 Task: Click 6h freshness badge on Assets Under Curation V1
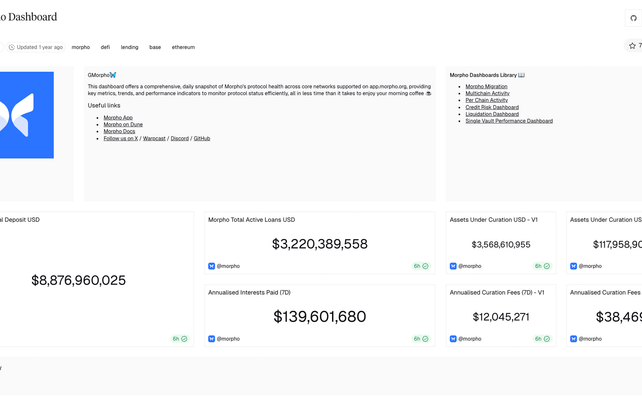pos(542,266)
